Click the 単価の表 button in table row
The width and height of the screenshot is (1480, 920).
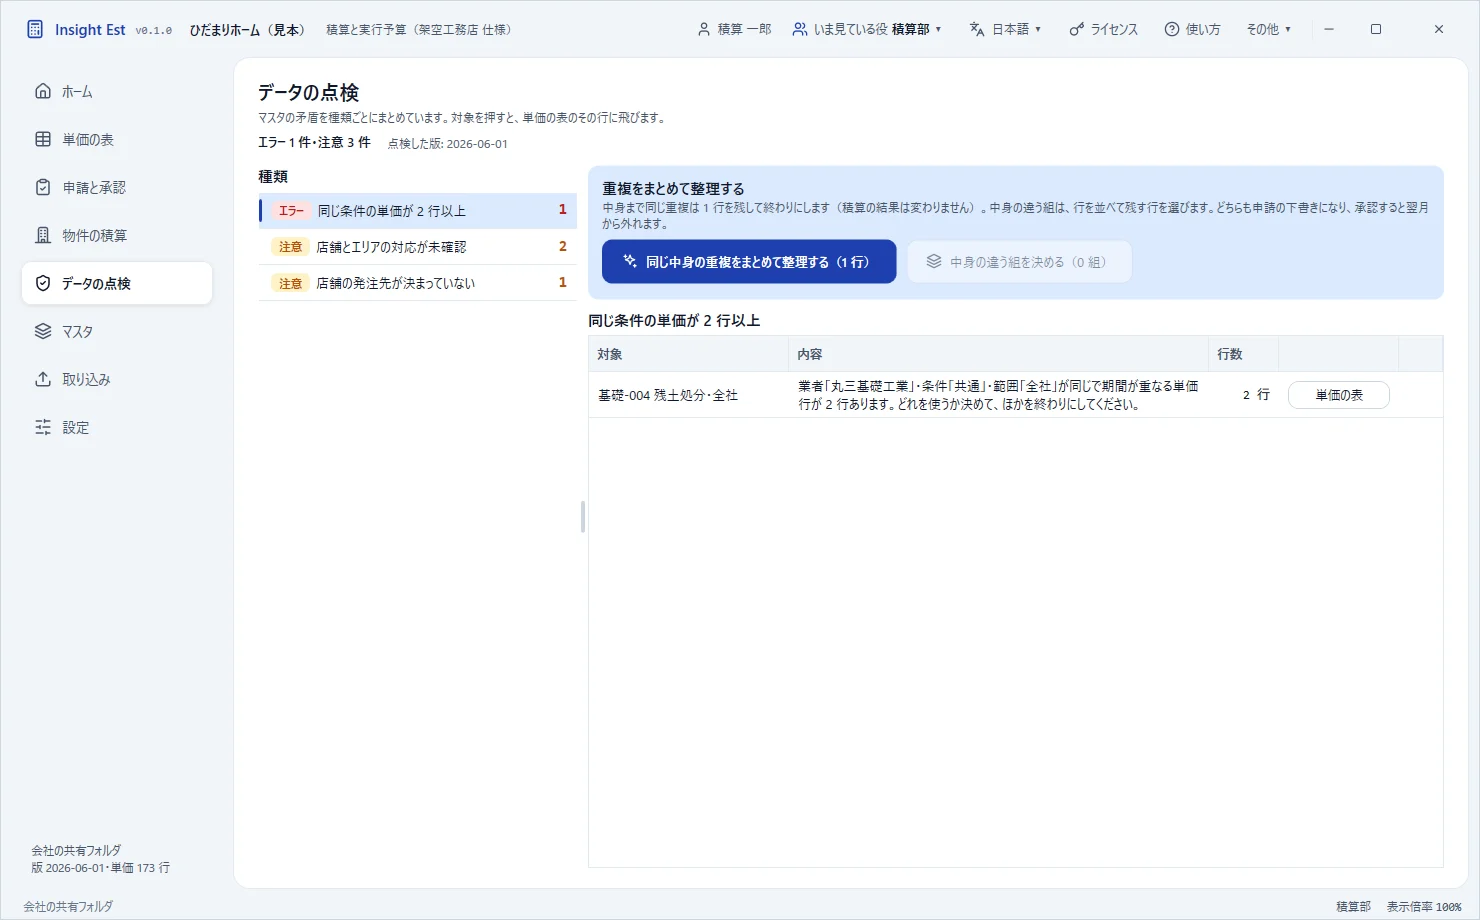point(1339,395)
